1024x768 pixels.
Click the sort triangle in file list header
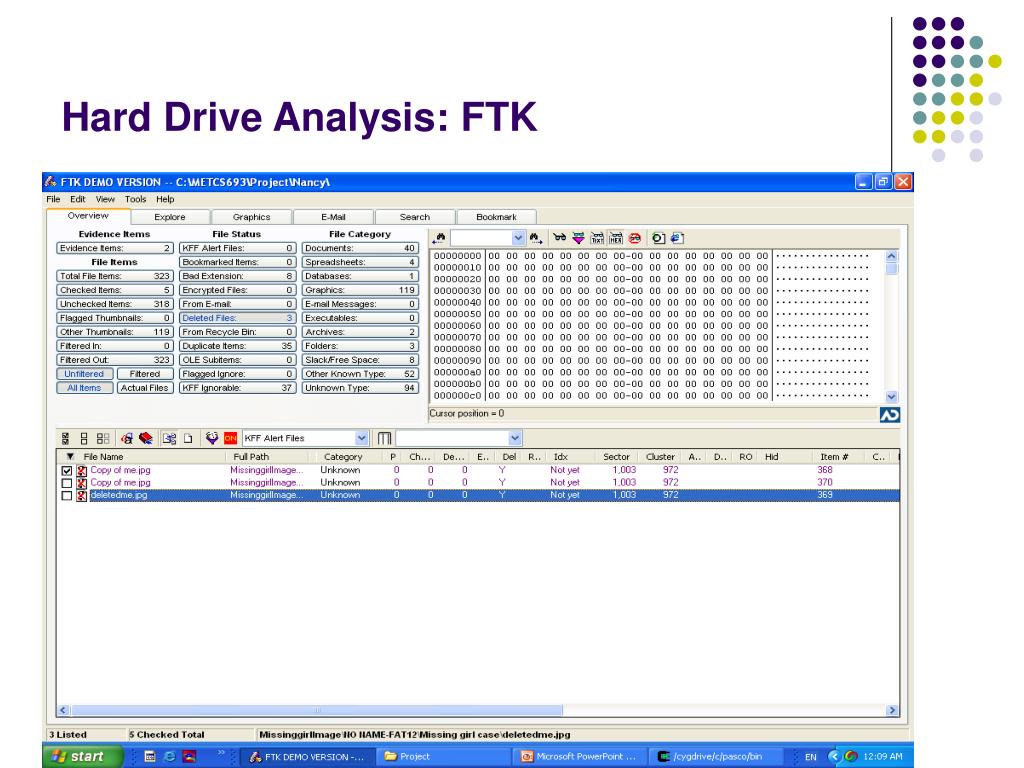70,456
